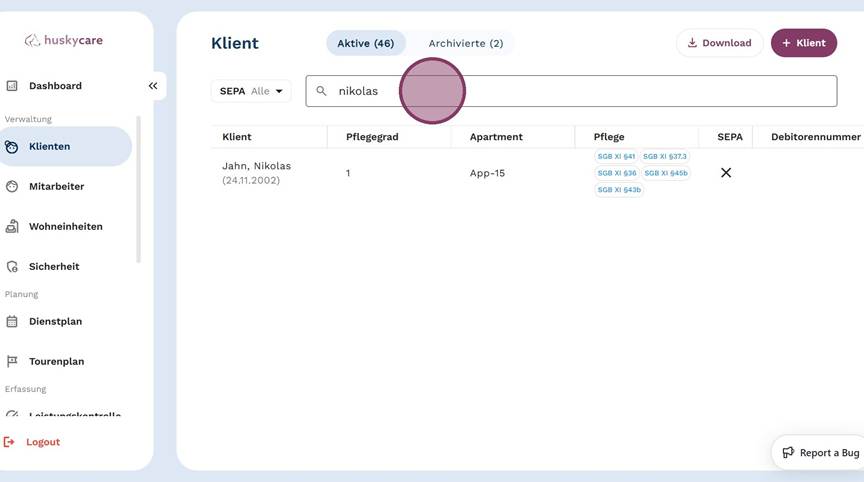Click the SGB XI §36 tag

(x=617, y=173)
